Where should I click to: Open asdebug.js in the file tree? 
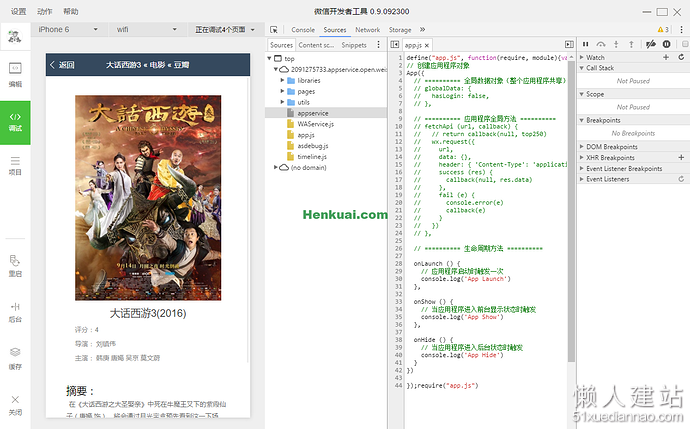[x=313, y=146]
